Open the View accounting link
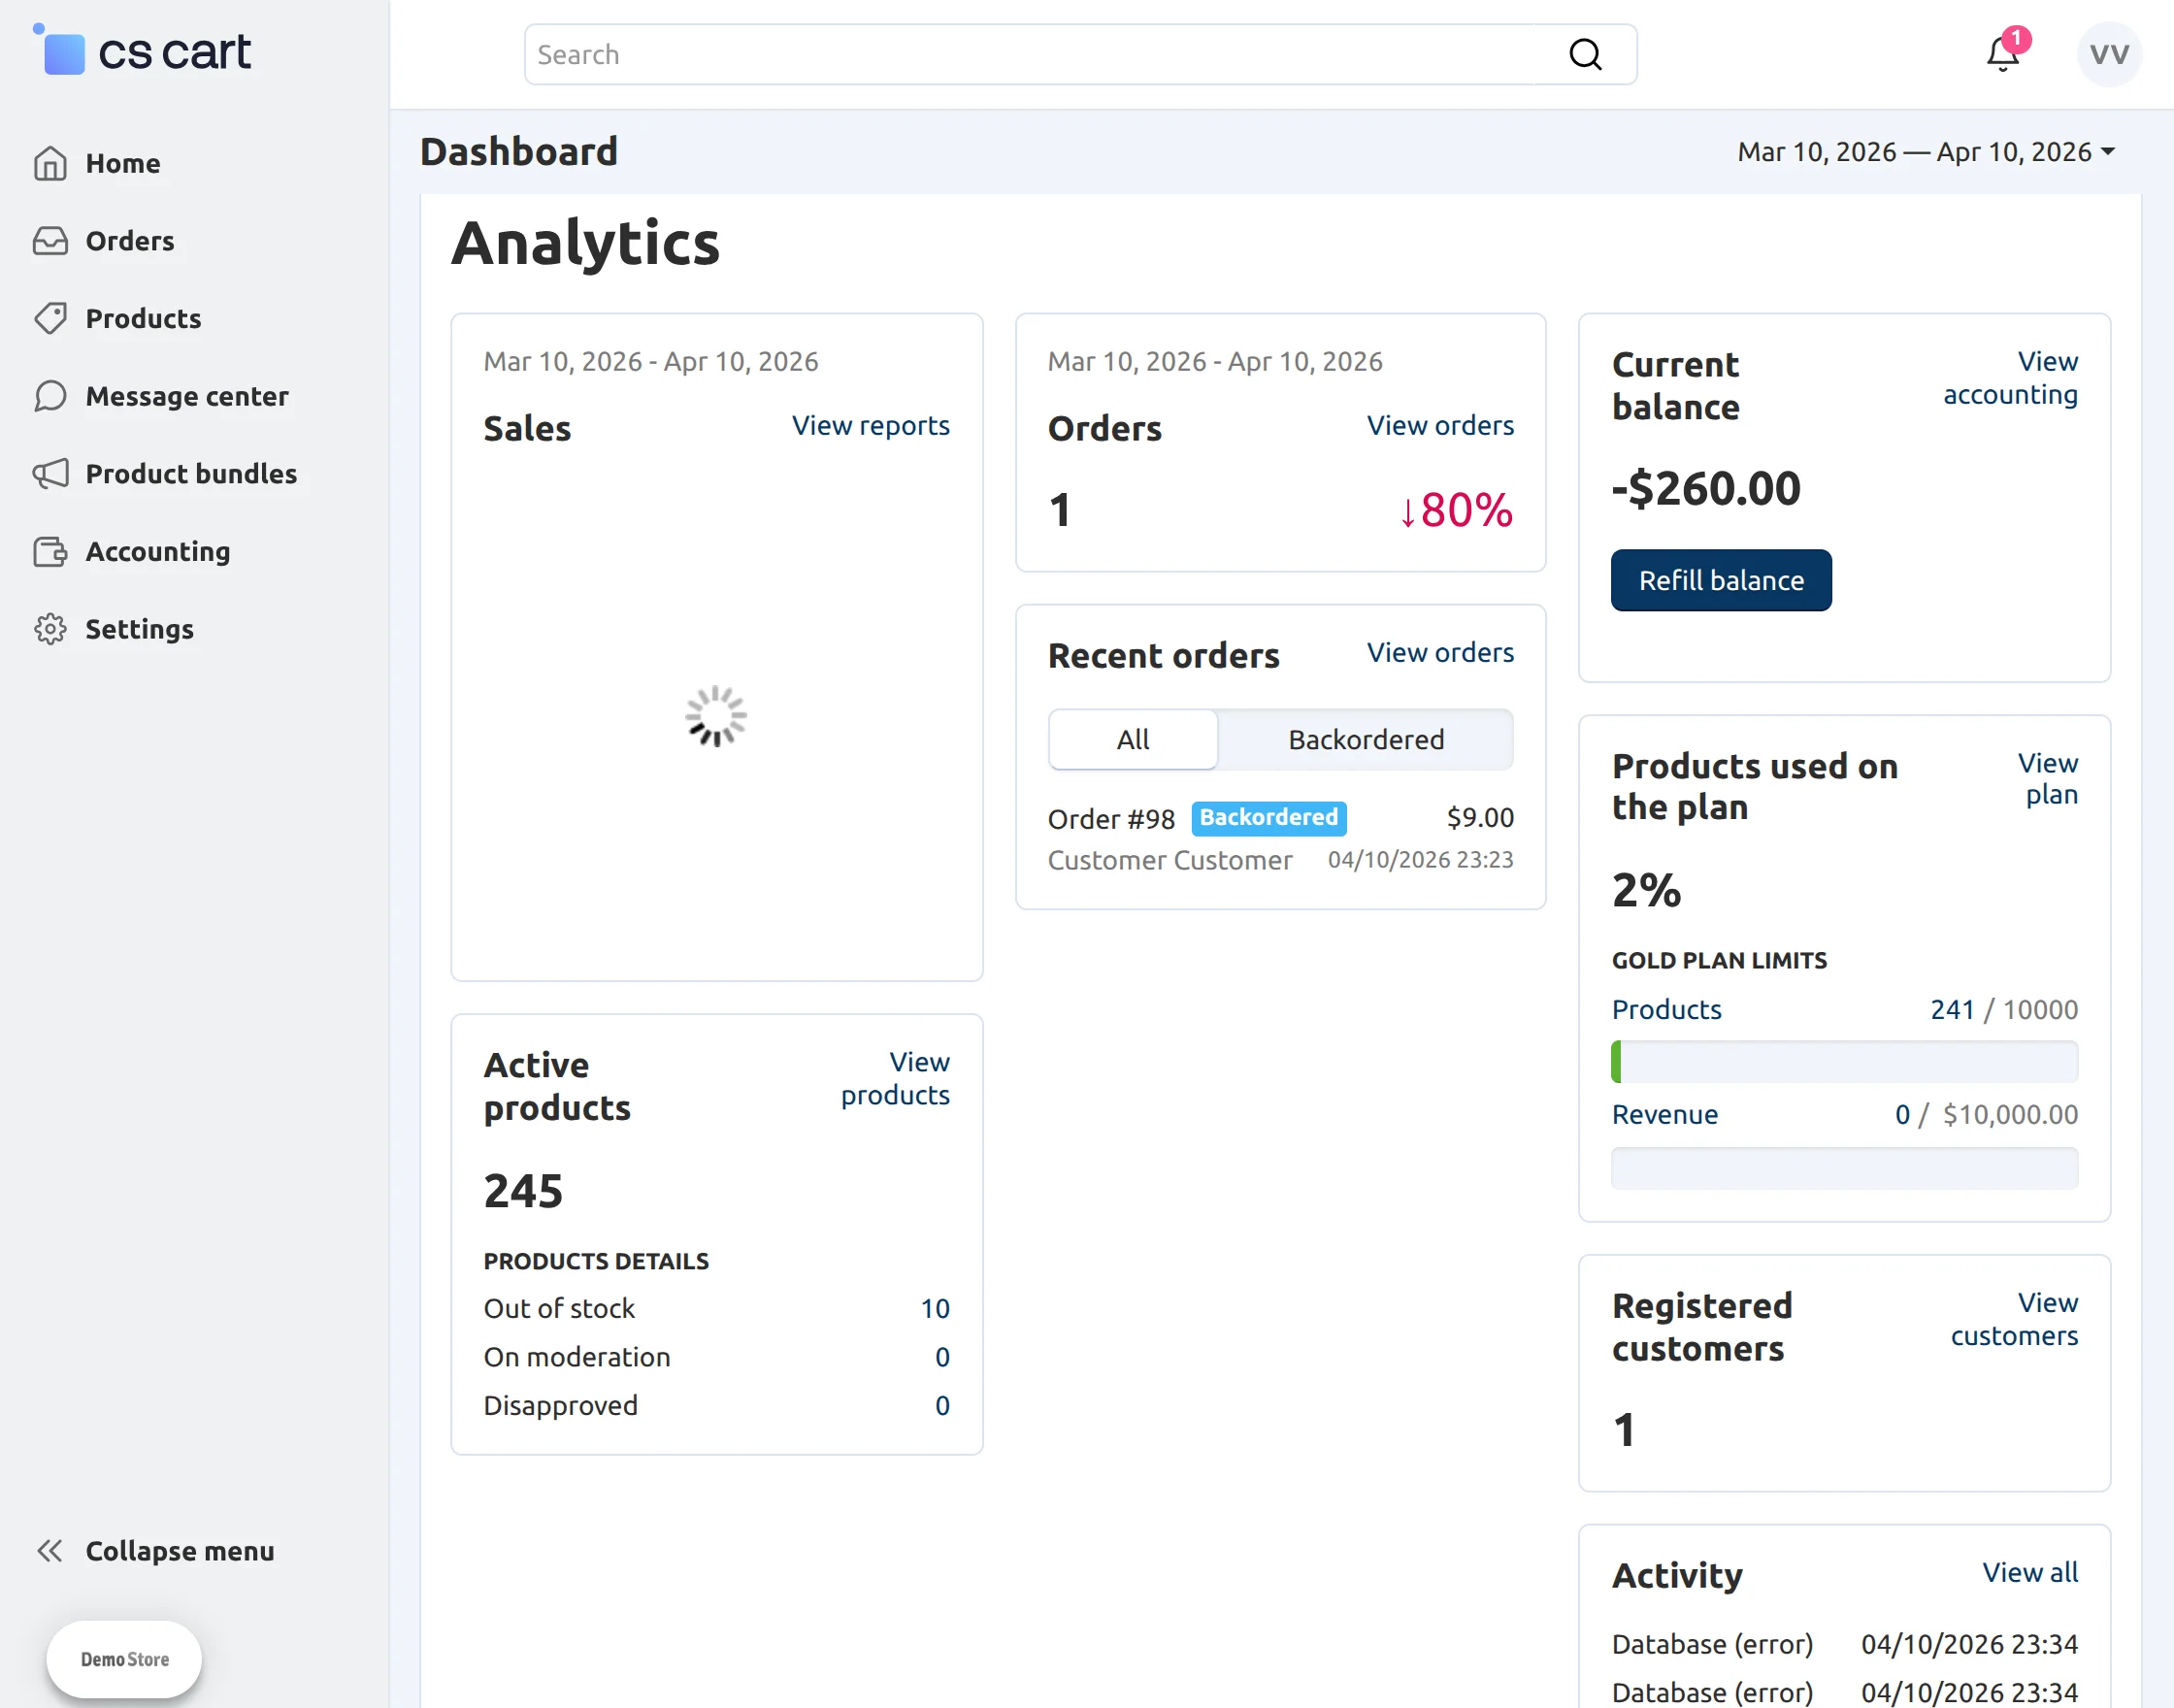Screen dimensions: 2174x1708 [x=2010, y=378]
